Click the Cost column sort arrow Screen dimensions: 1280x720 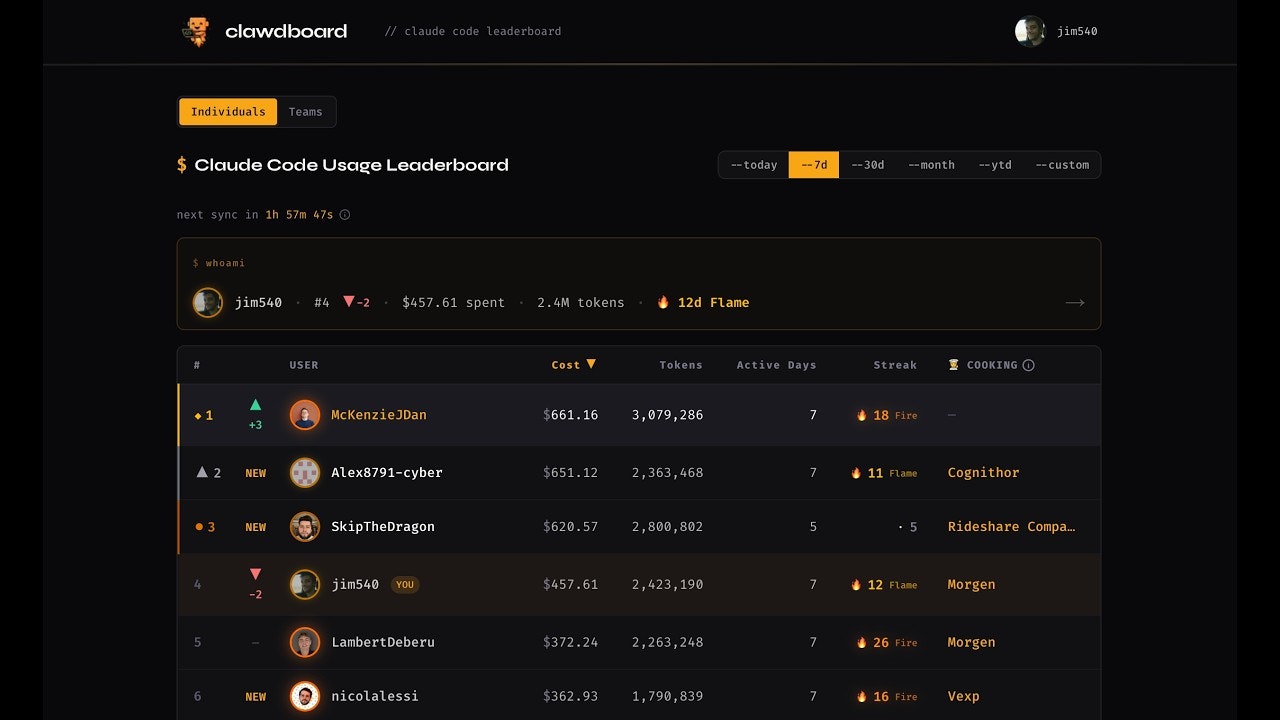point(592,364)
